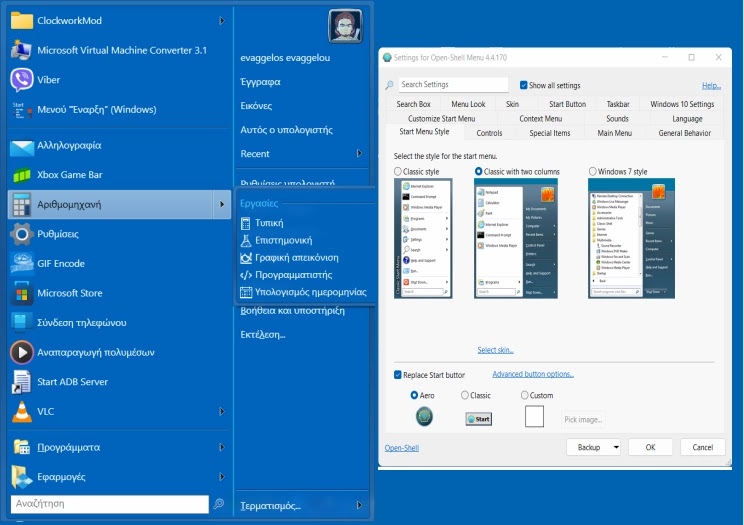Select the Προγραμματιστής code icon
Image resolution: width=744 pixels, height=525 pixels.
click(245, 275)
